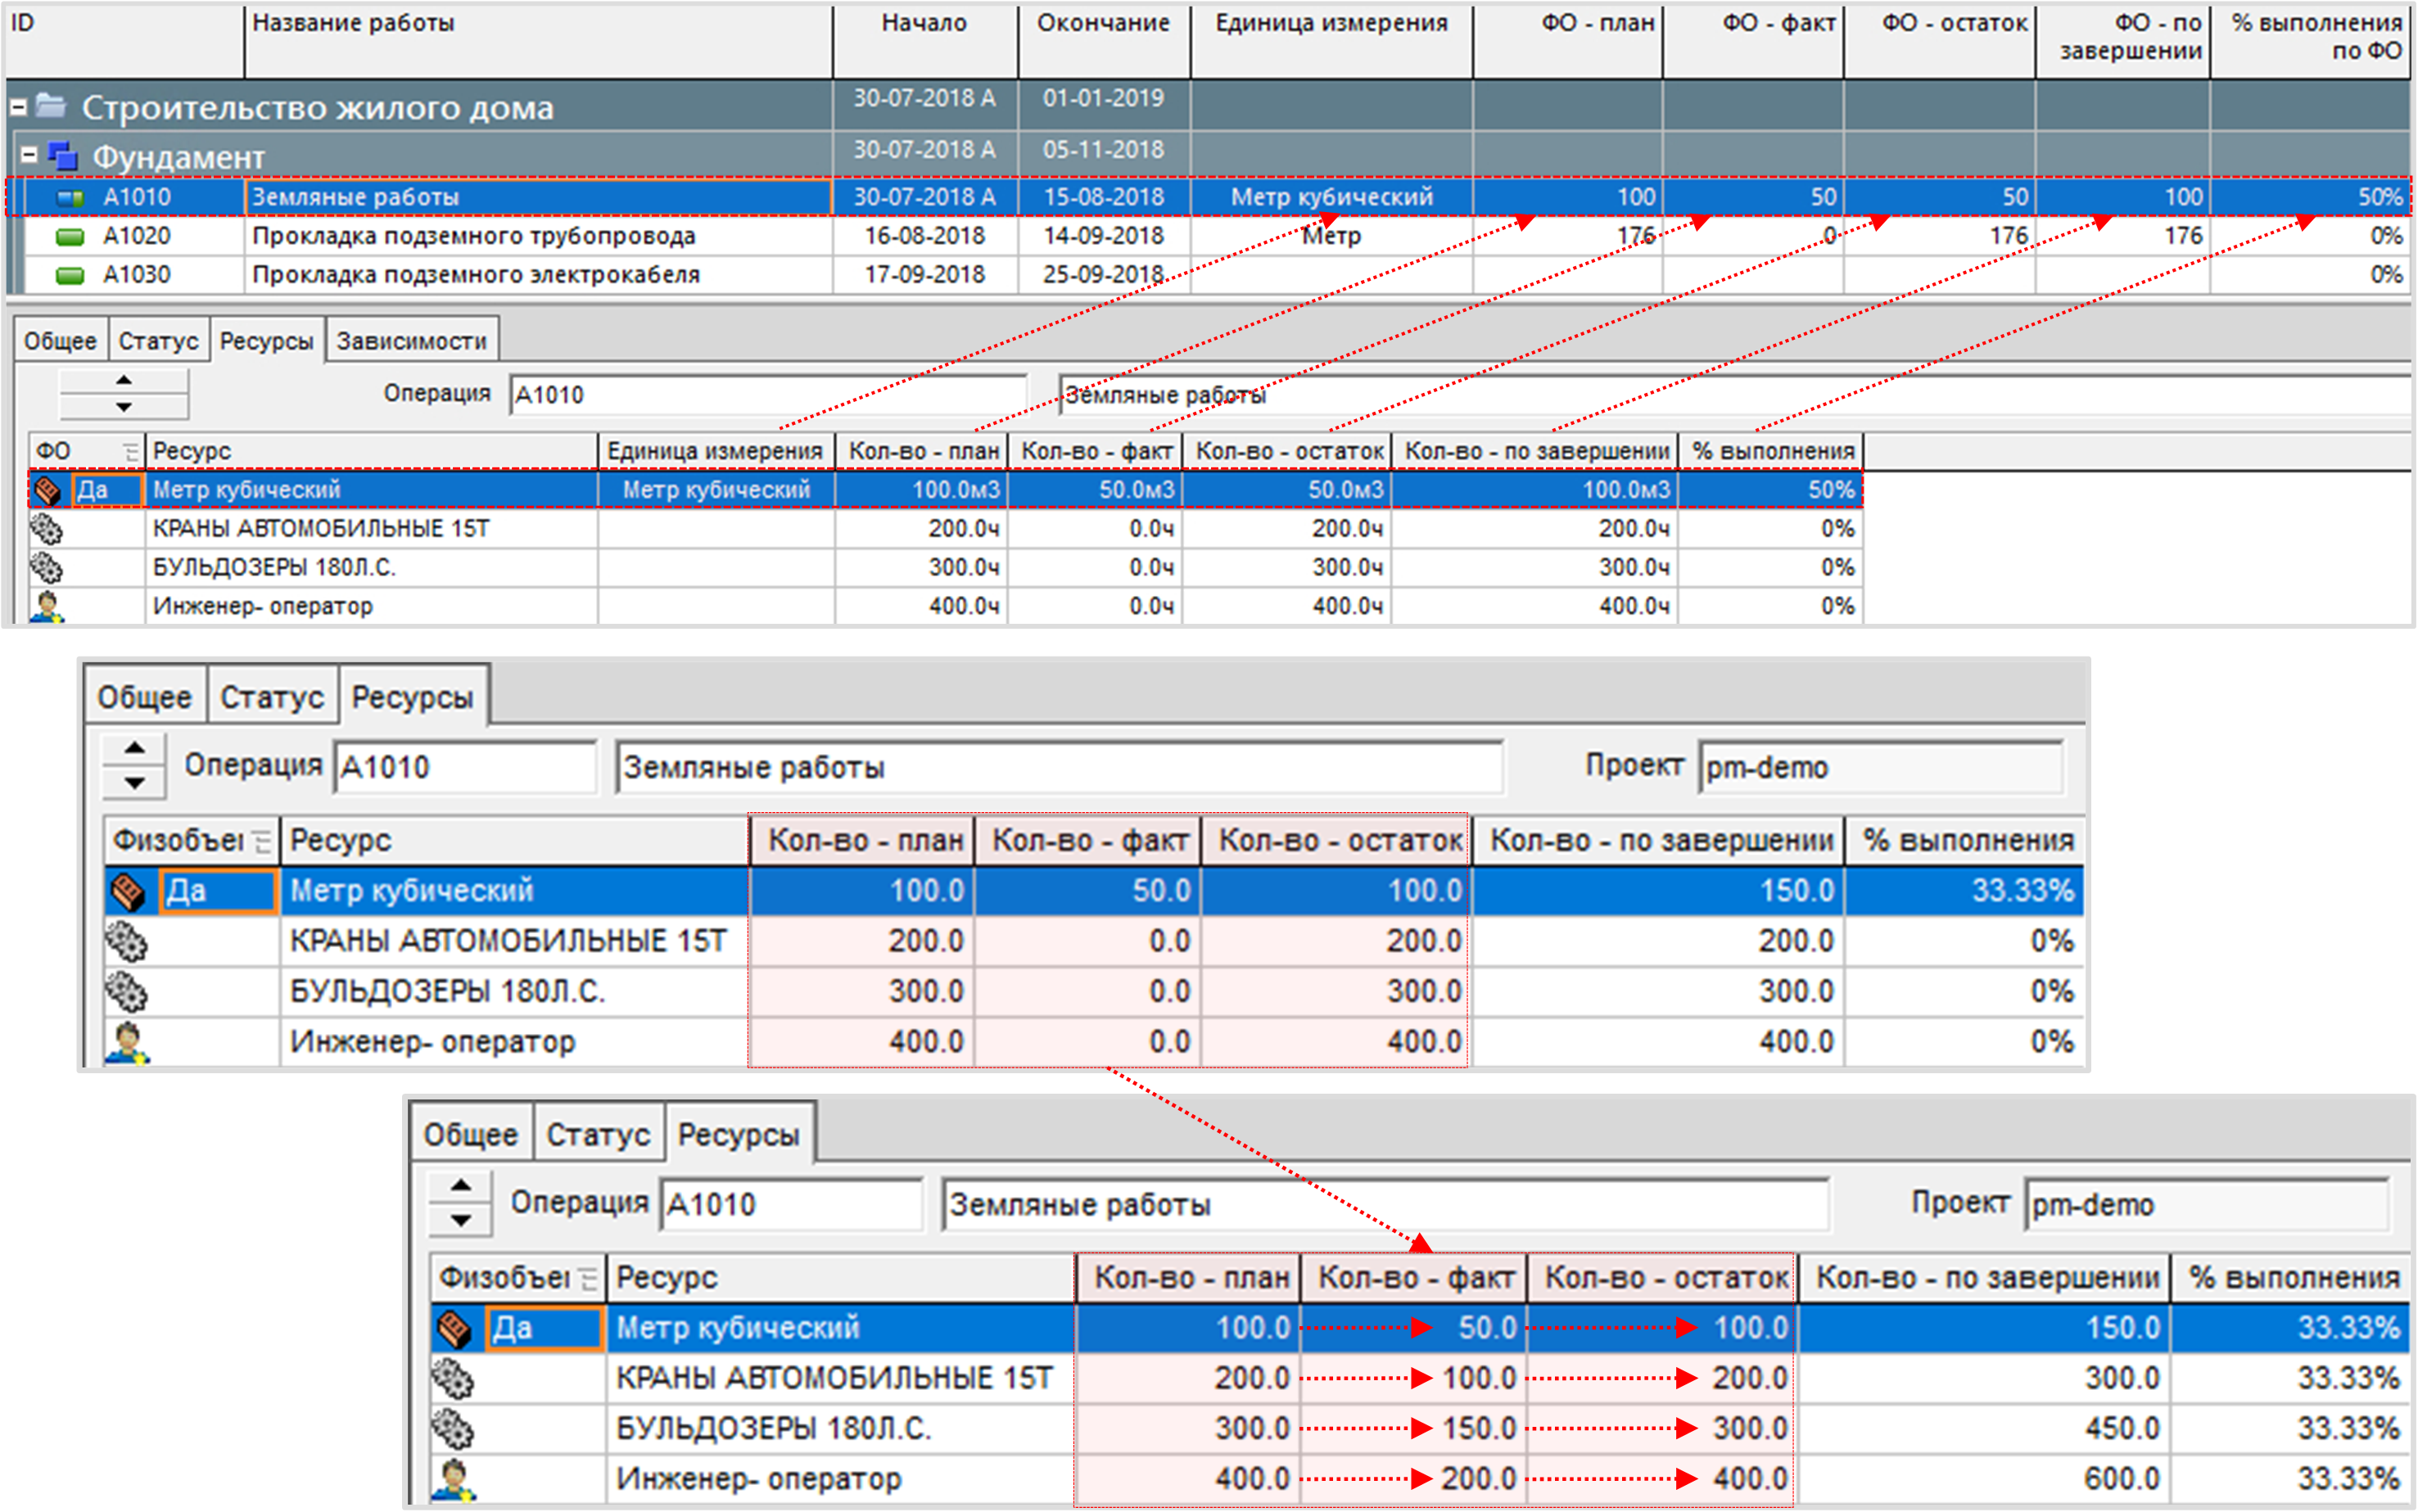Open the Статус tab in the bottom panel

(598, 1134)
